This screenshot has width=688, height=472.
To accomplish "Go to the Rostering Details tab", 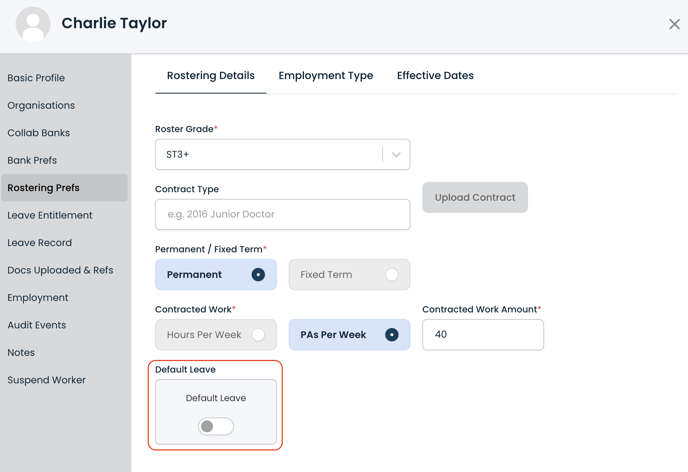I will (x=211, y=75).
